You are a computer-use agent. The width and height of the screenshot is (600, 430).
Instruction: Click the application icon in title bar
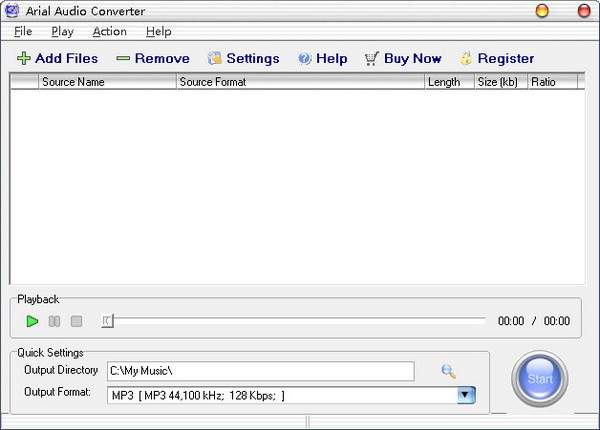pos(11,10)
